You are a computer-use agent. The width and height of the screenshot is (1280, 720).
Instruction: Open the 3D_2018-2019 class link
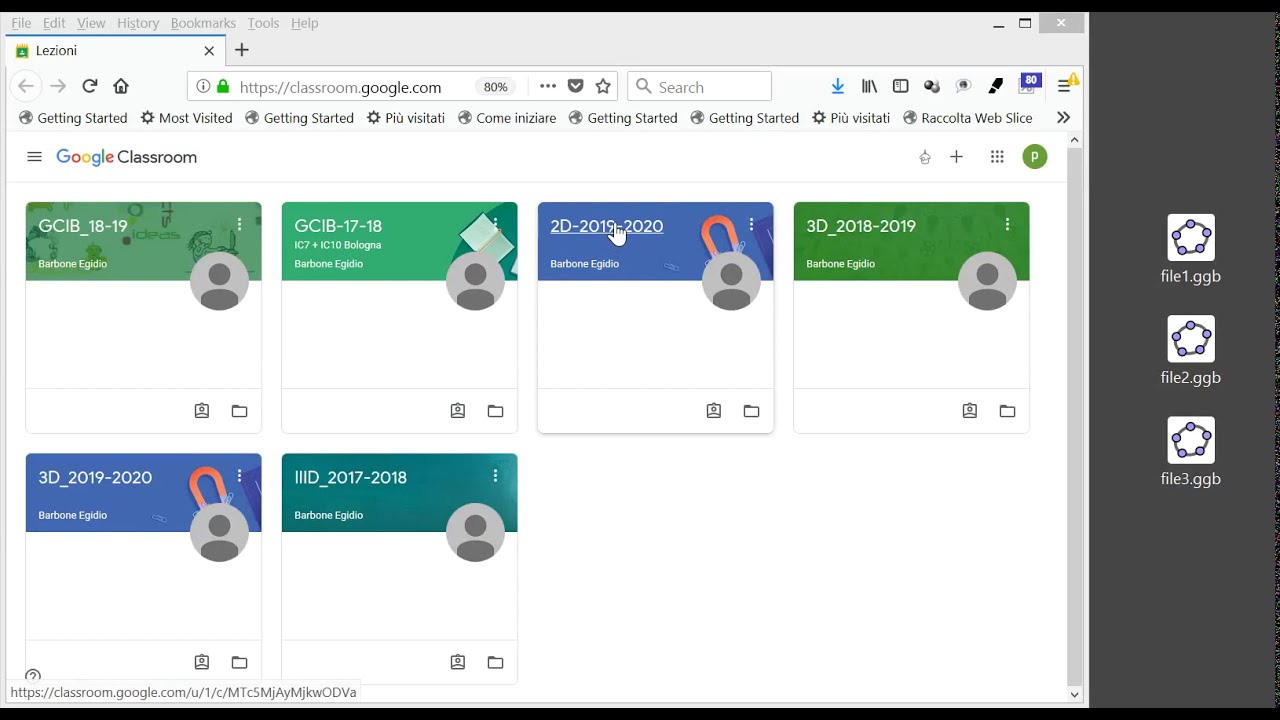point(861,226)
